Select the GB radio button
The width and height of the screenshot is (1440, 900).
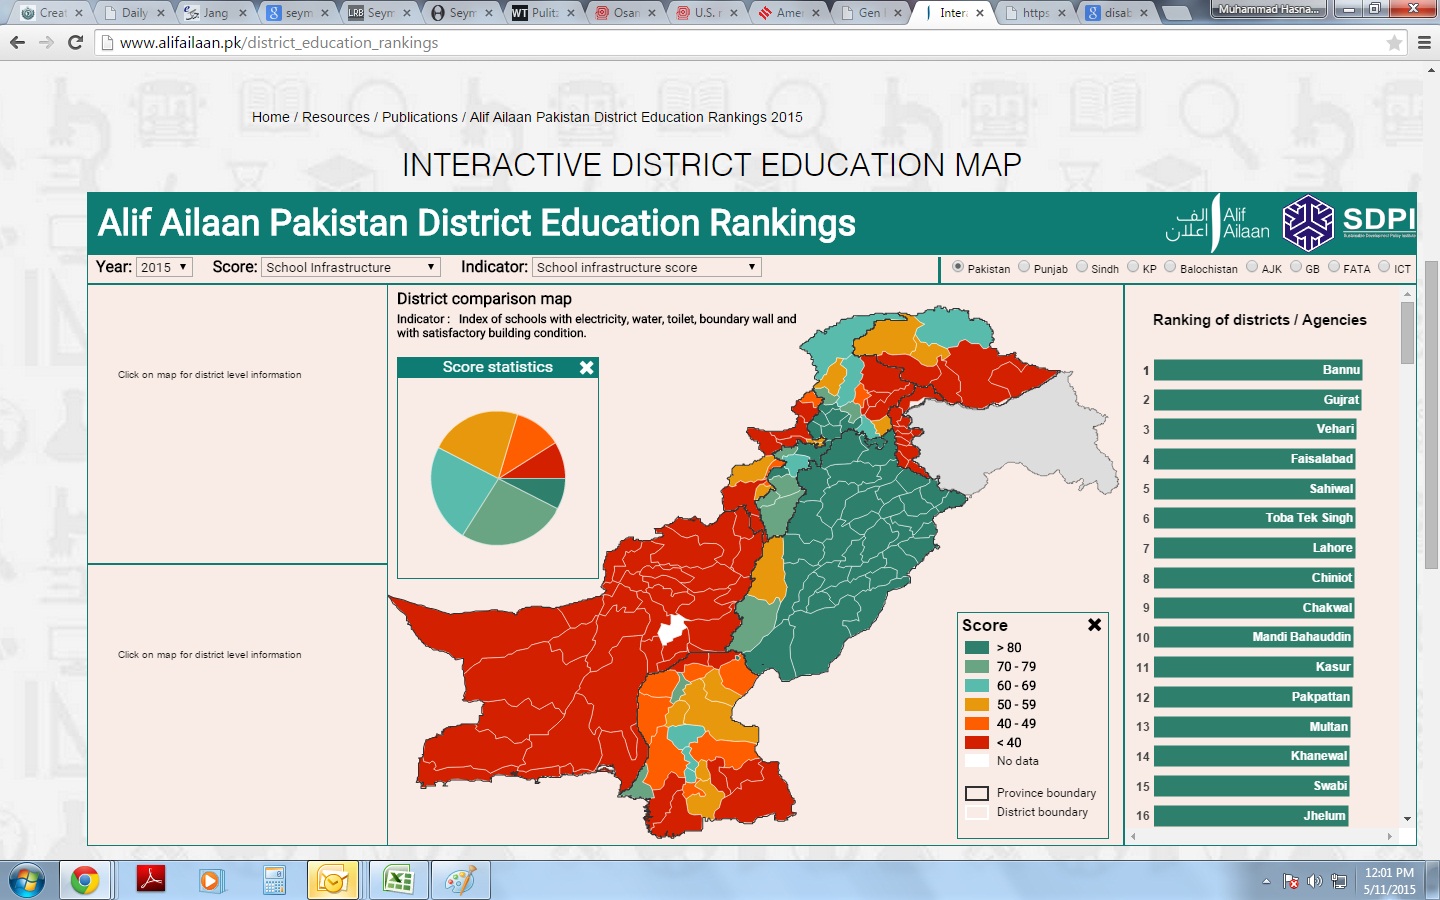(x=1296, y=267)
